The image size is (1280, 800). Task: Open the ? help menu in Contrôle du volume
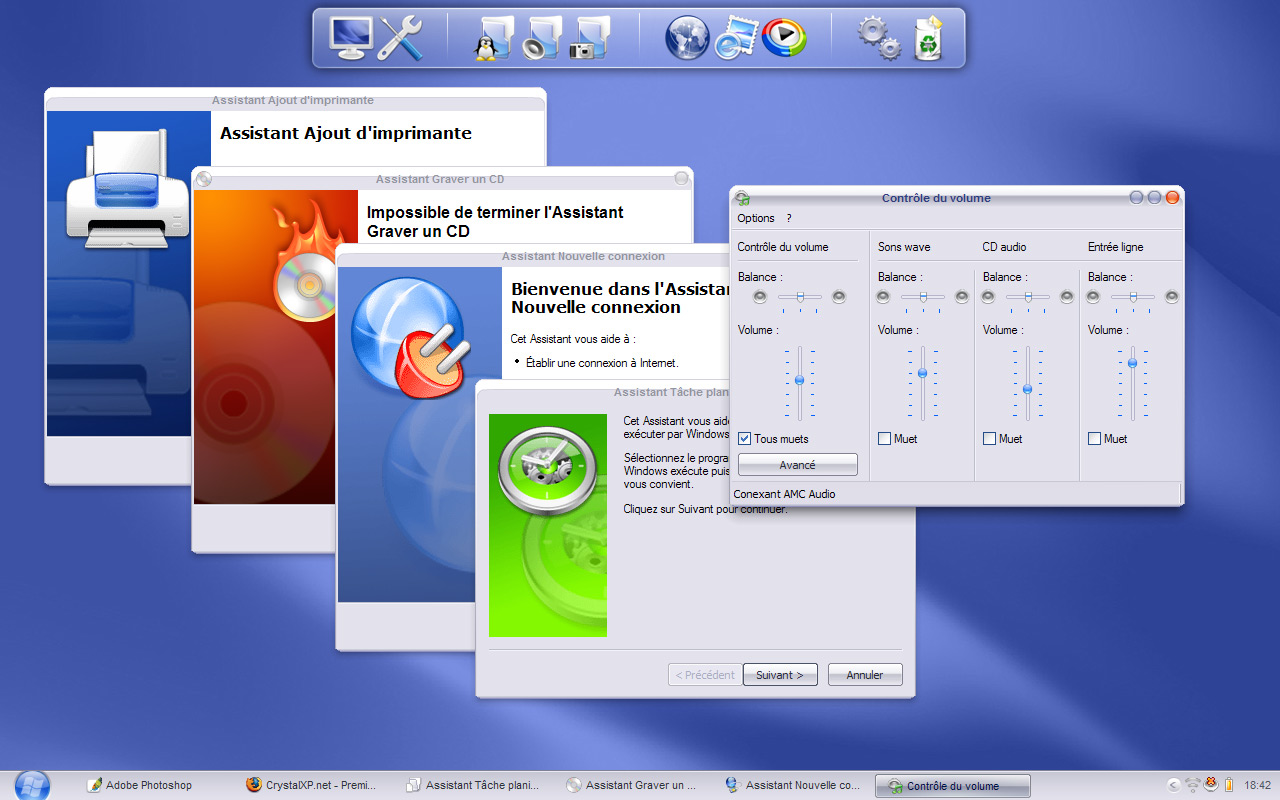788,218
